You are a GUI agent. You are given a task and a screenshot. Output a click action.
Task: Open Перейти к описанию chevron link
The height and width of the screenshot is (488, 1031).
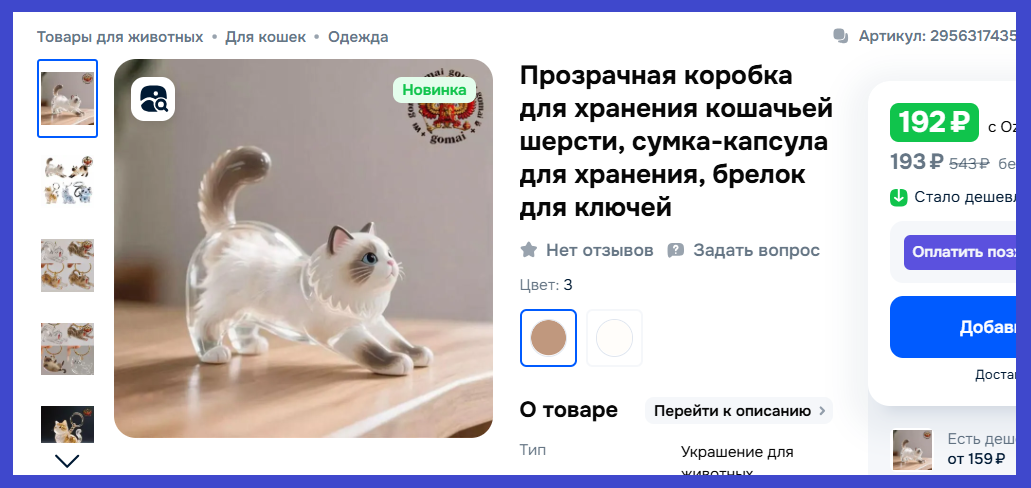tap(739, 411)
